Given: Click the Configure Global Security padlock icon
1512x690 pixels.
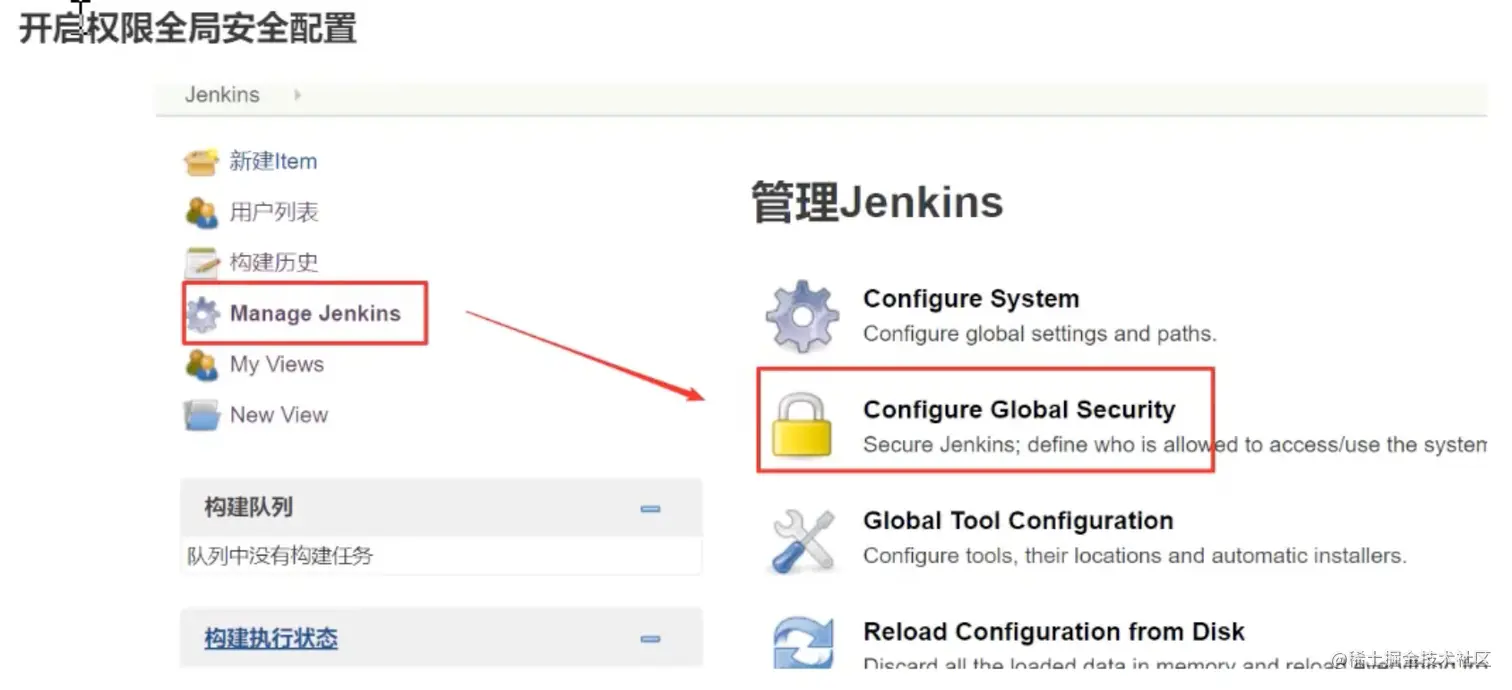Looking at the screenshot, I should [x=802, y=426].
